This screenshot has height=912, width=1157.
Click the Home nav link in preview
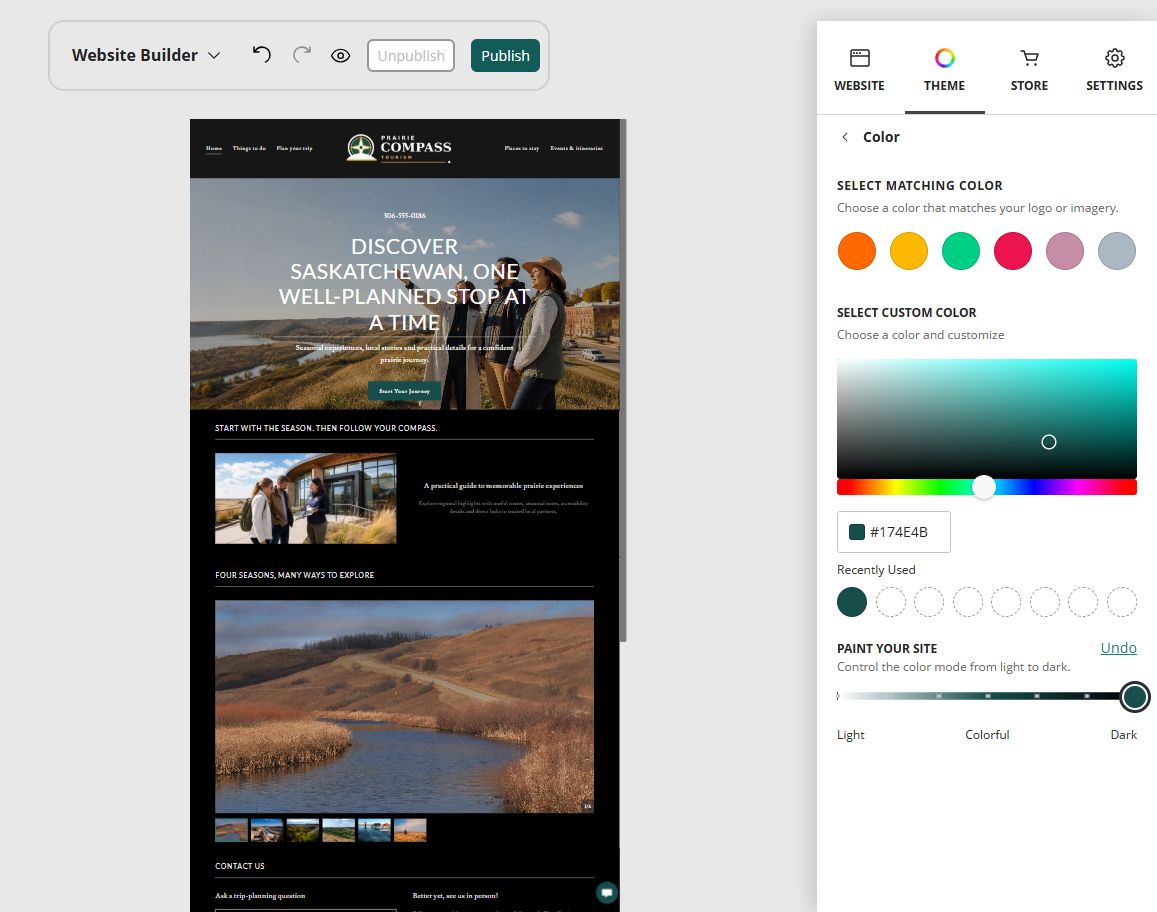tap(213, 148)
